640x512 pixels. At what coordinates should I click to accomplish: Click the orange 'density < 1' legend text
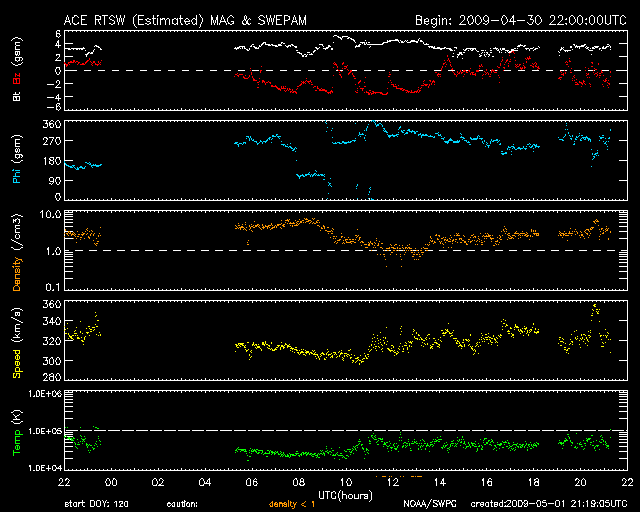(292, 504)
